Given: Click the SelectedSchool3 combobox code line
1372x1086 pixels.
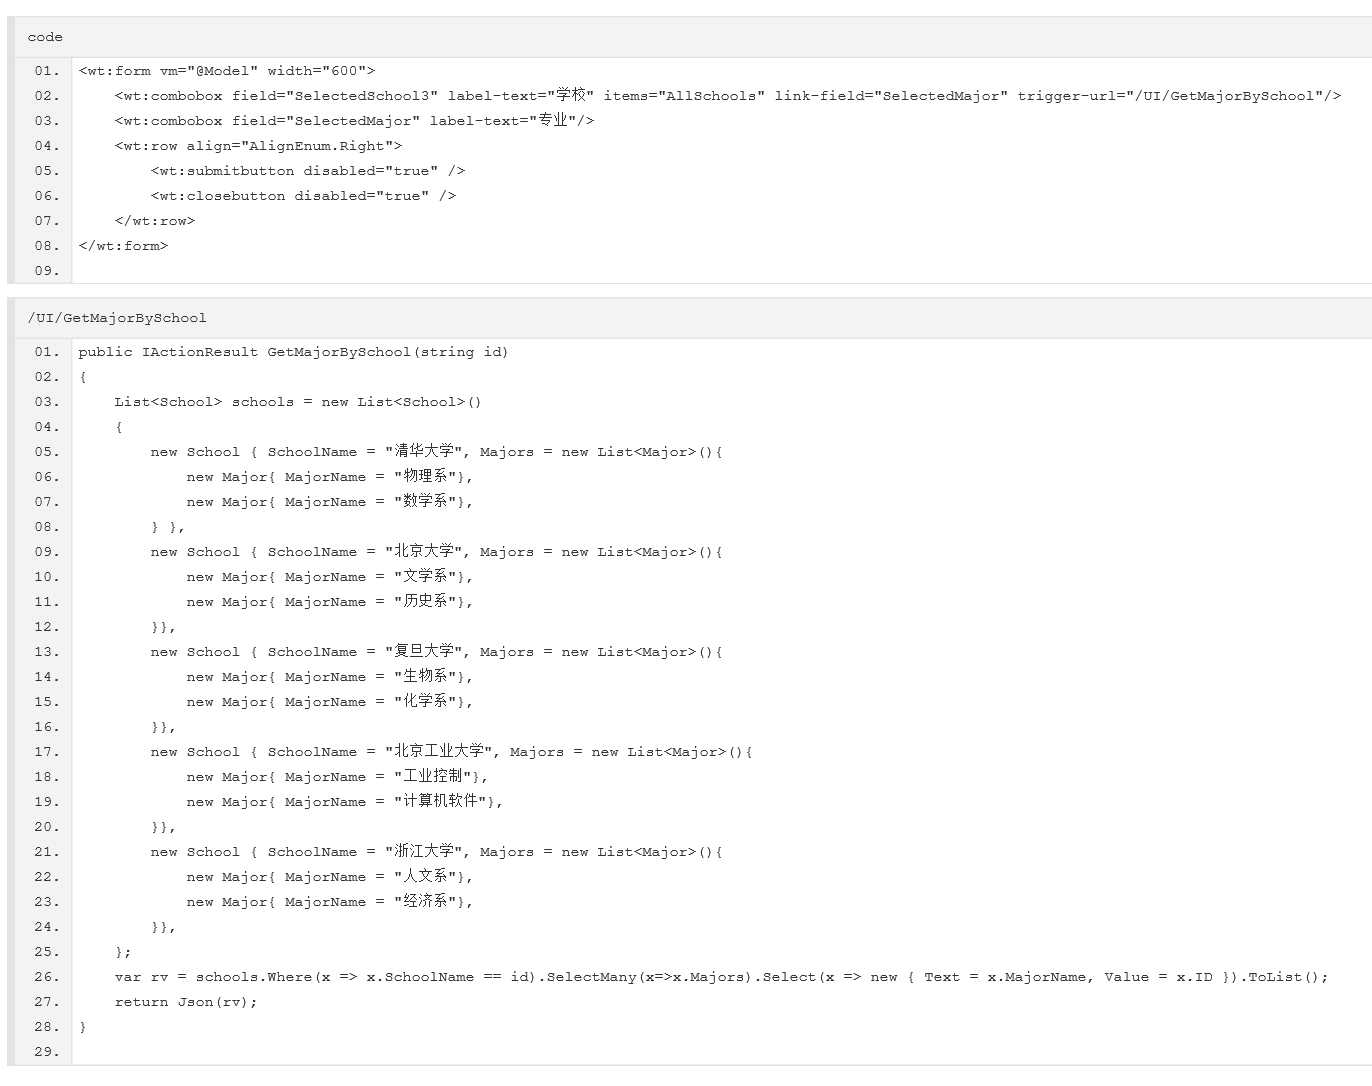Looking at the screenshot, I should pos(727,96).
